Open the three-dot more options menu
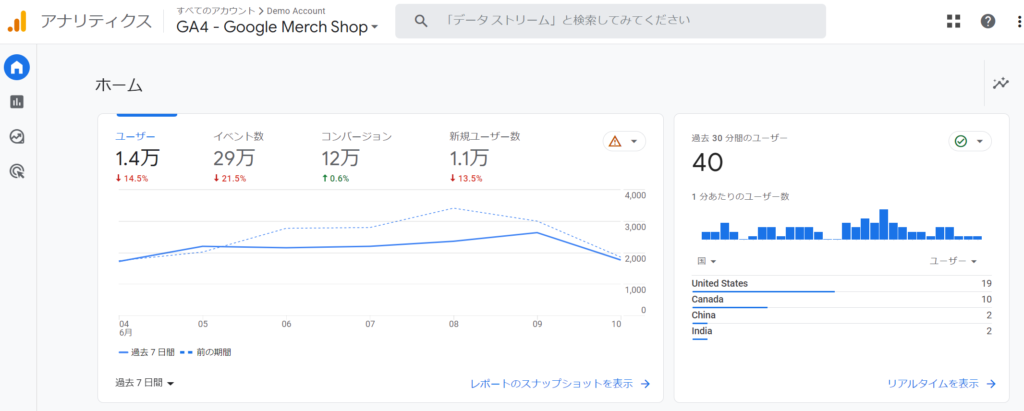This screenshot has width=1024, height=411. [x=1019, y=21]
